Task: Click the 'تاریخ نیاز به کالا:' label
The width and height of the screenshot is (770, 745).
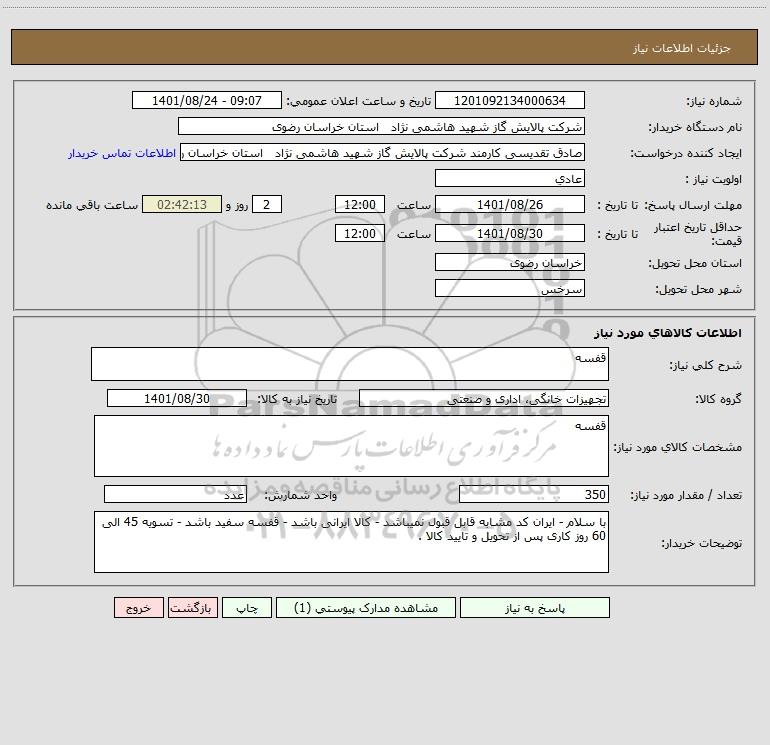Action: coord(297,399)
